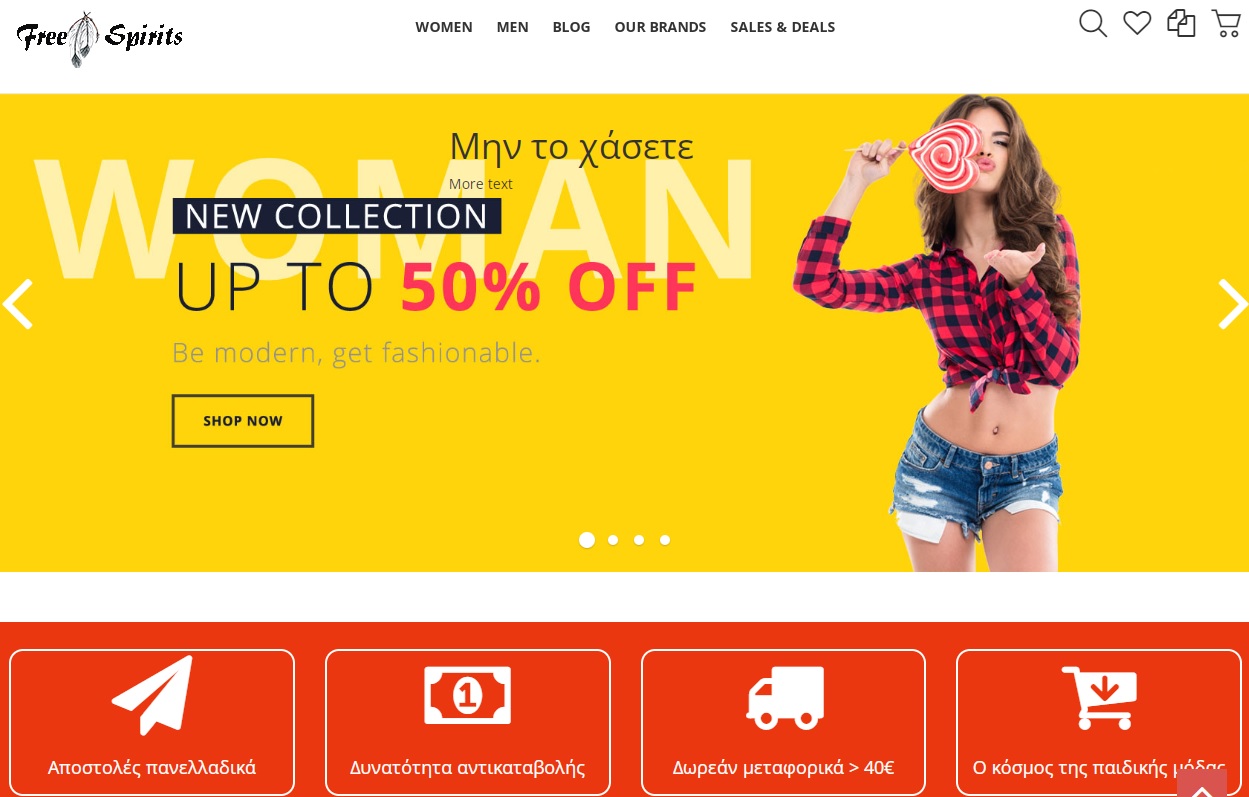Click the cart with download arrow icon

click(x=1099, y=697)
